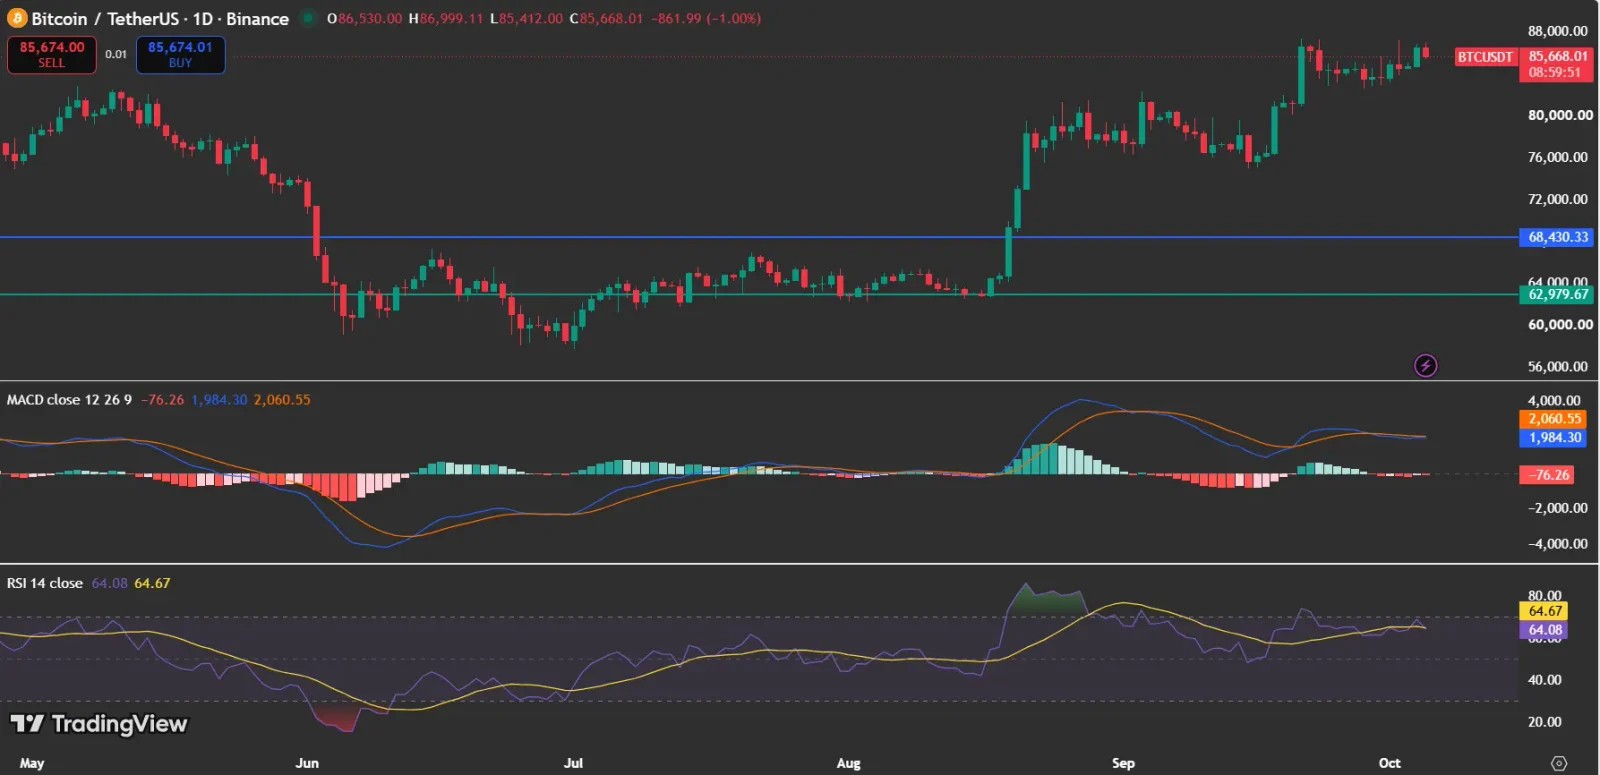Click the purple 64.08 RSI scale label
1600x775 pixels.
[x=1545, y=630]
